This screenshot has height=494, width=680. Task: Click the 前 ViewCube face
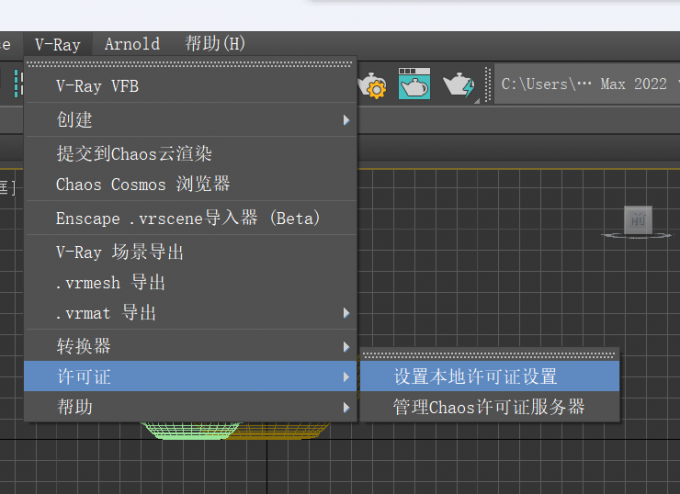pyautogui.click(x=638, y=220)
